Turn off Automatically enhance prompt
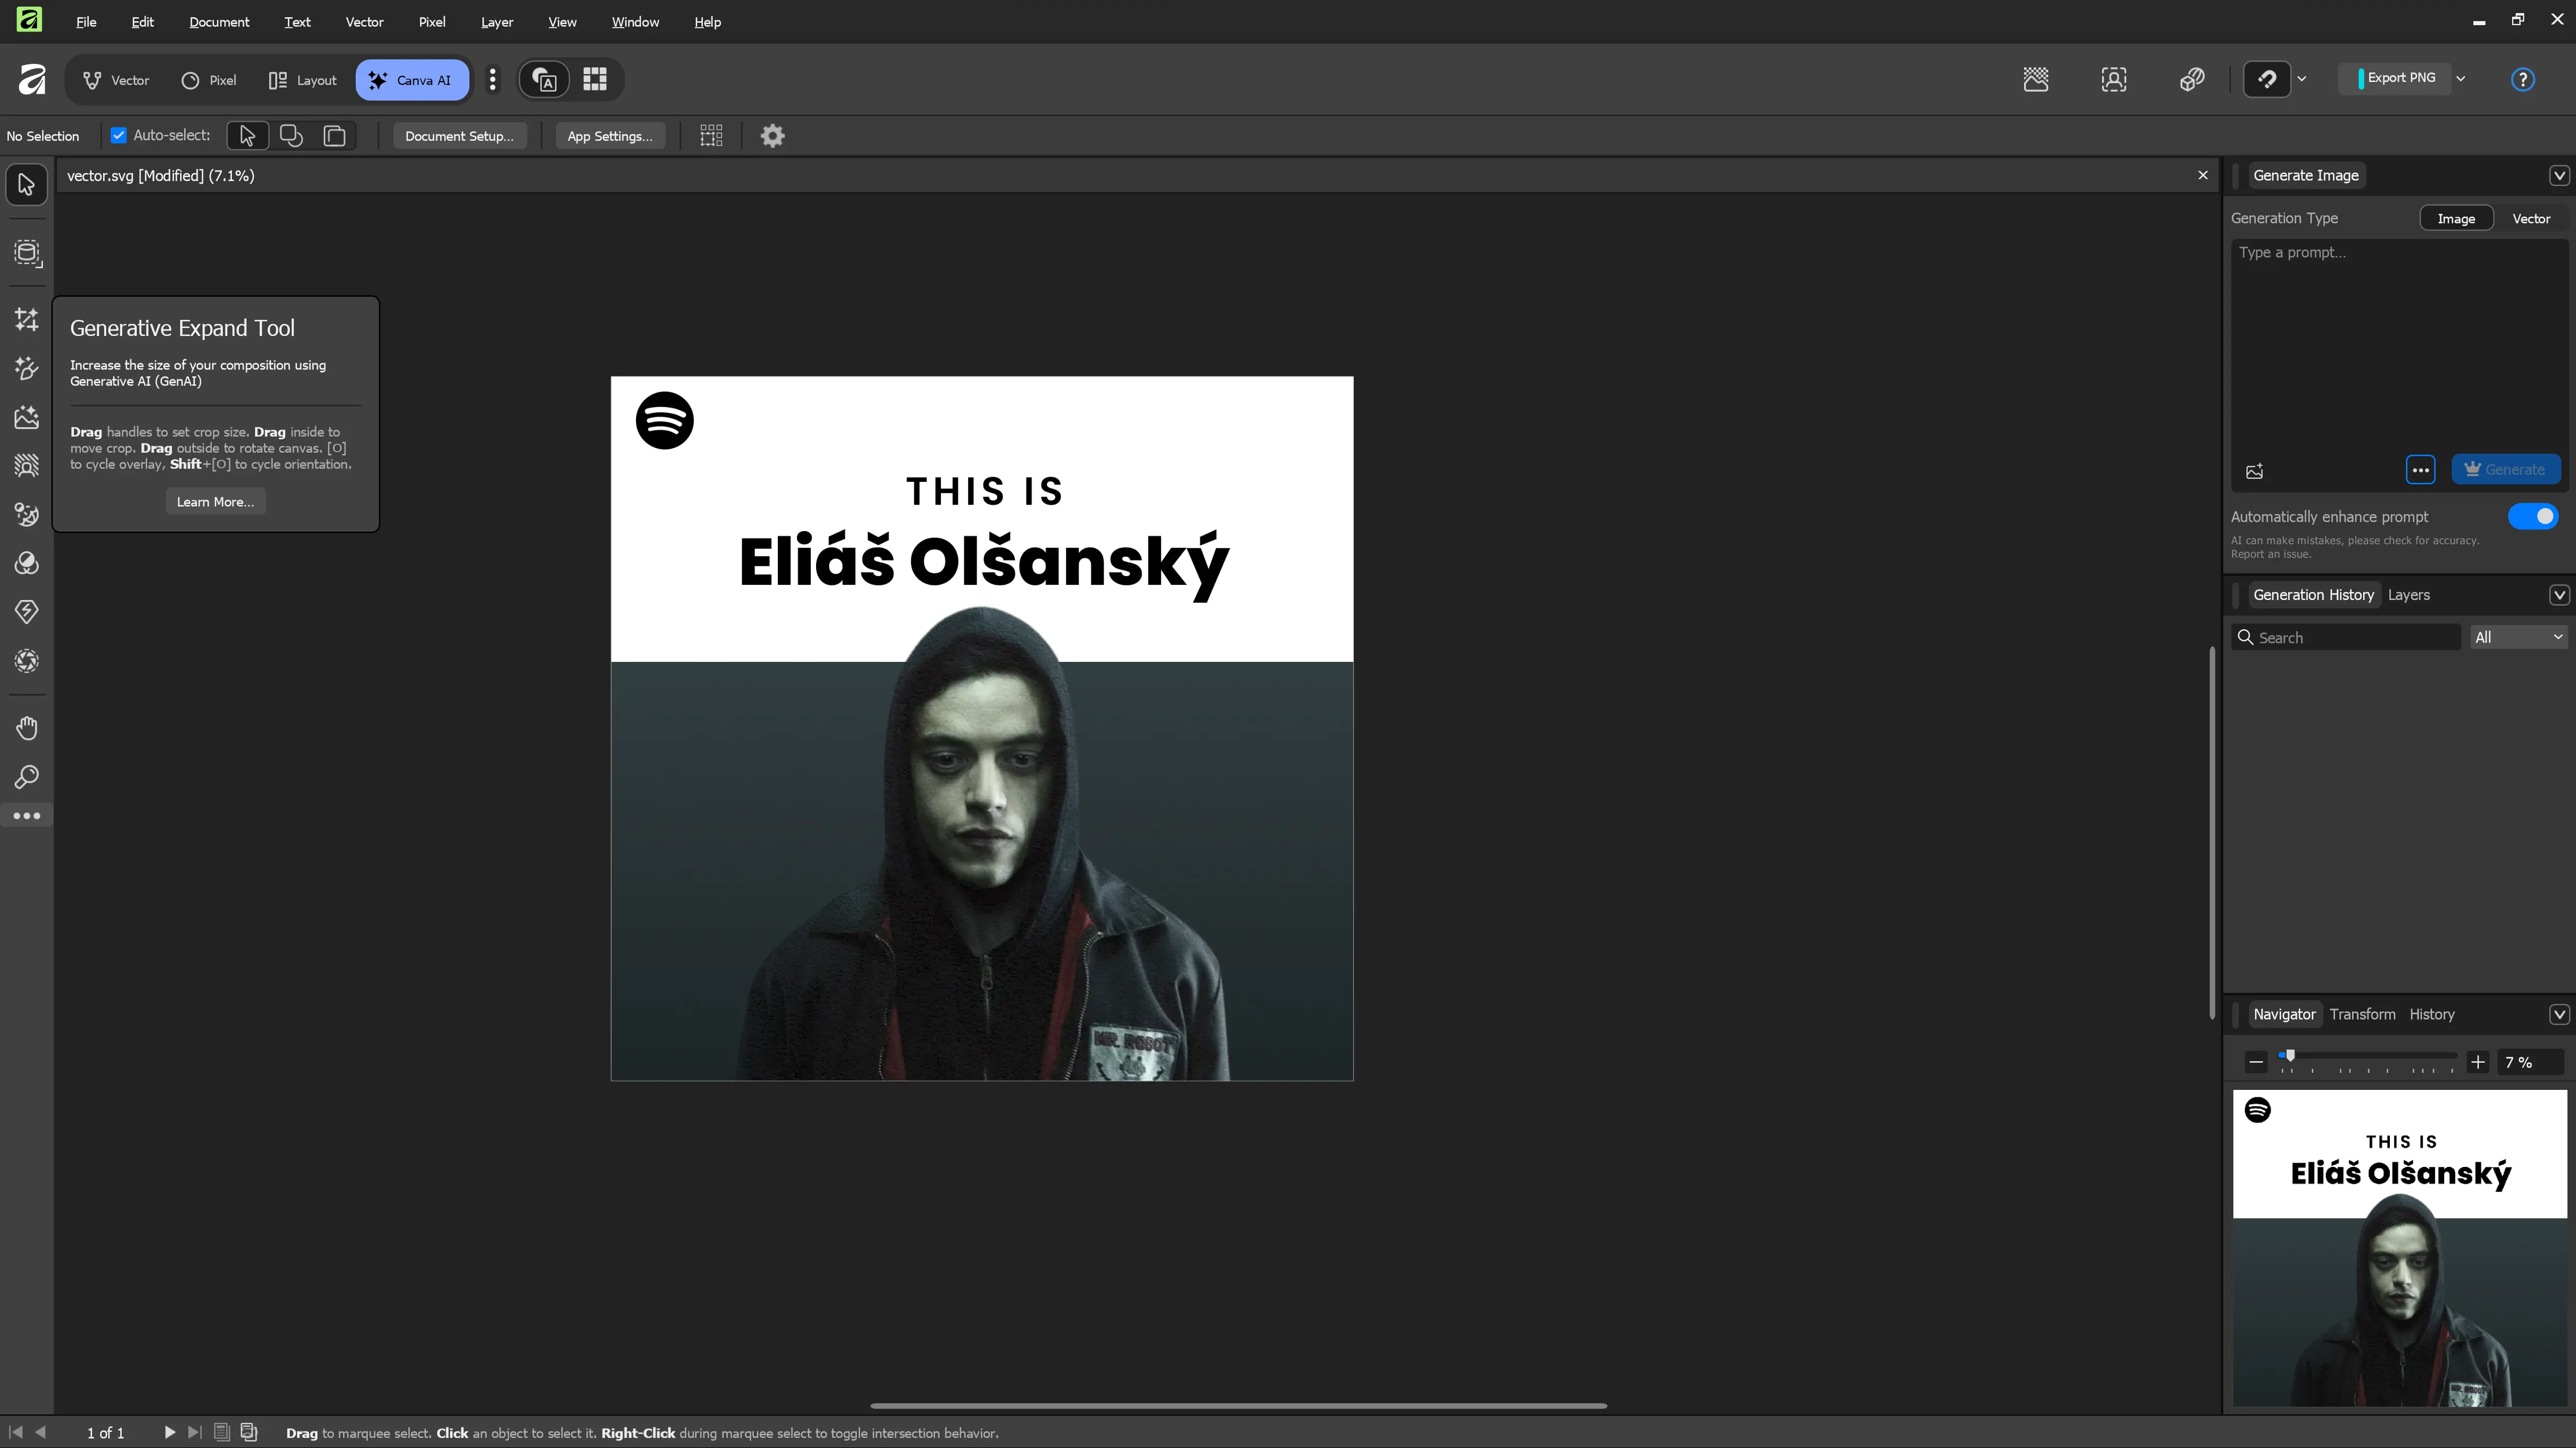 click(x=2533, y=516)
